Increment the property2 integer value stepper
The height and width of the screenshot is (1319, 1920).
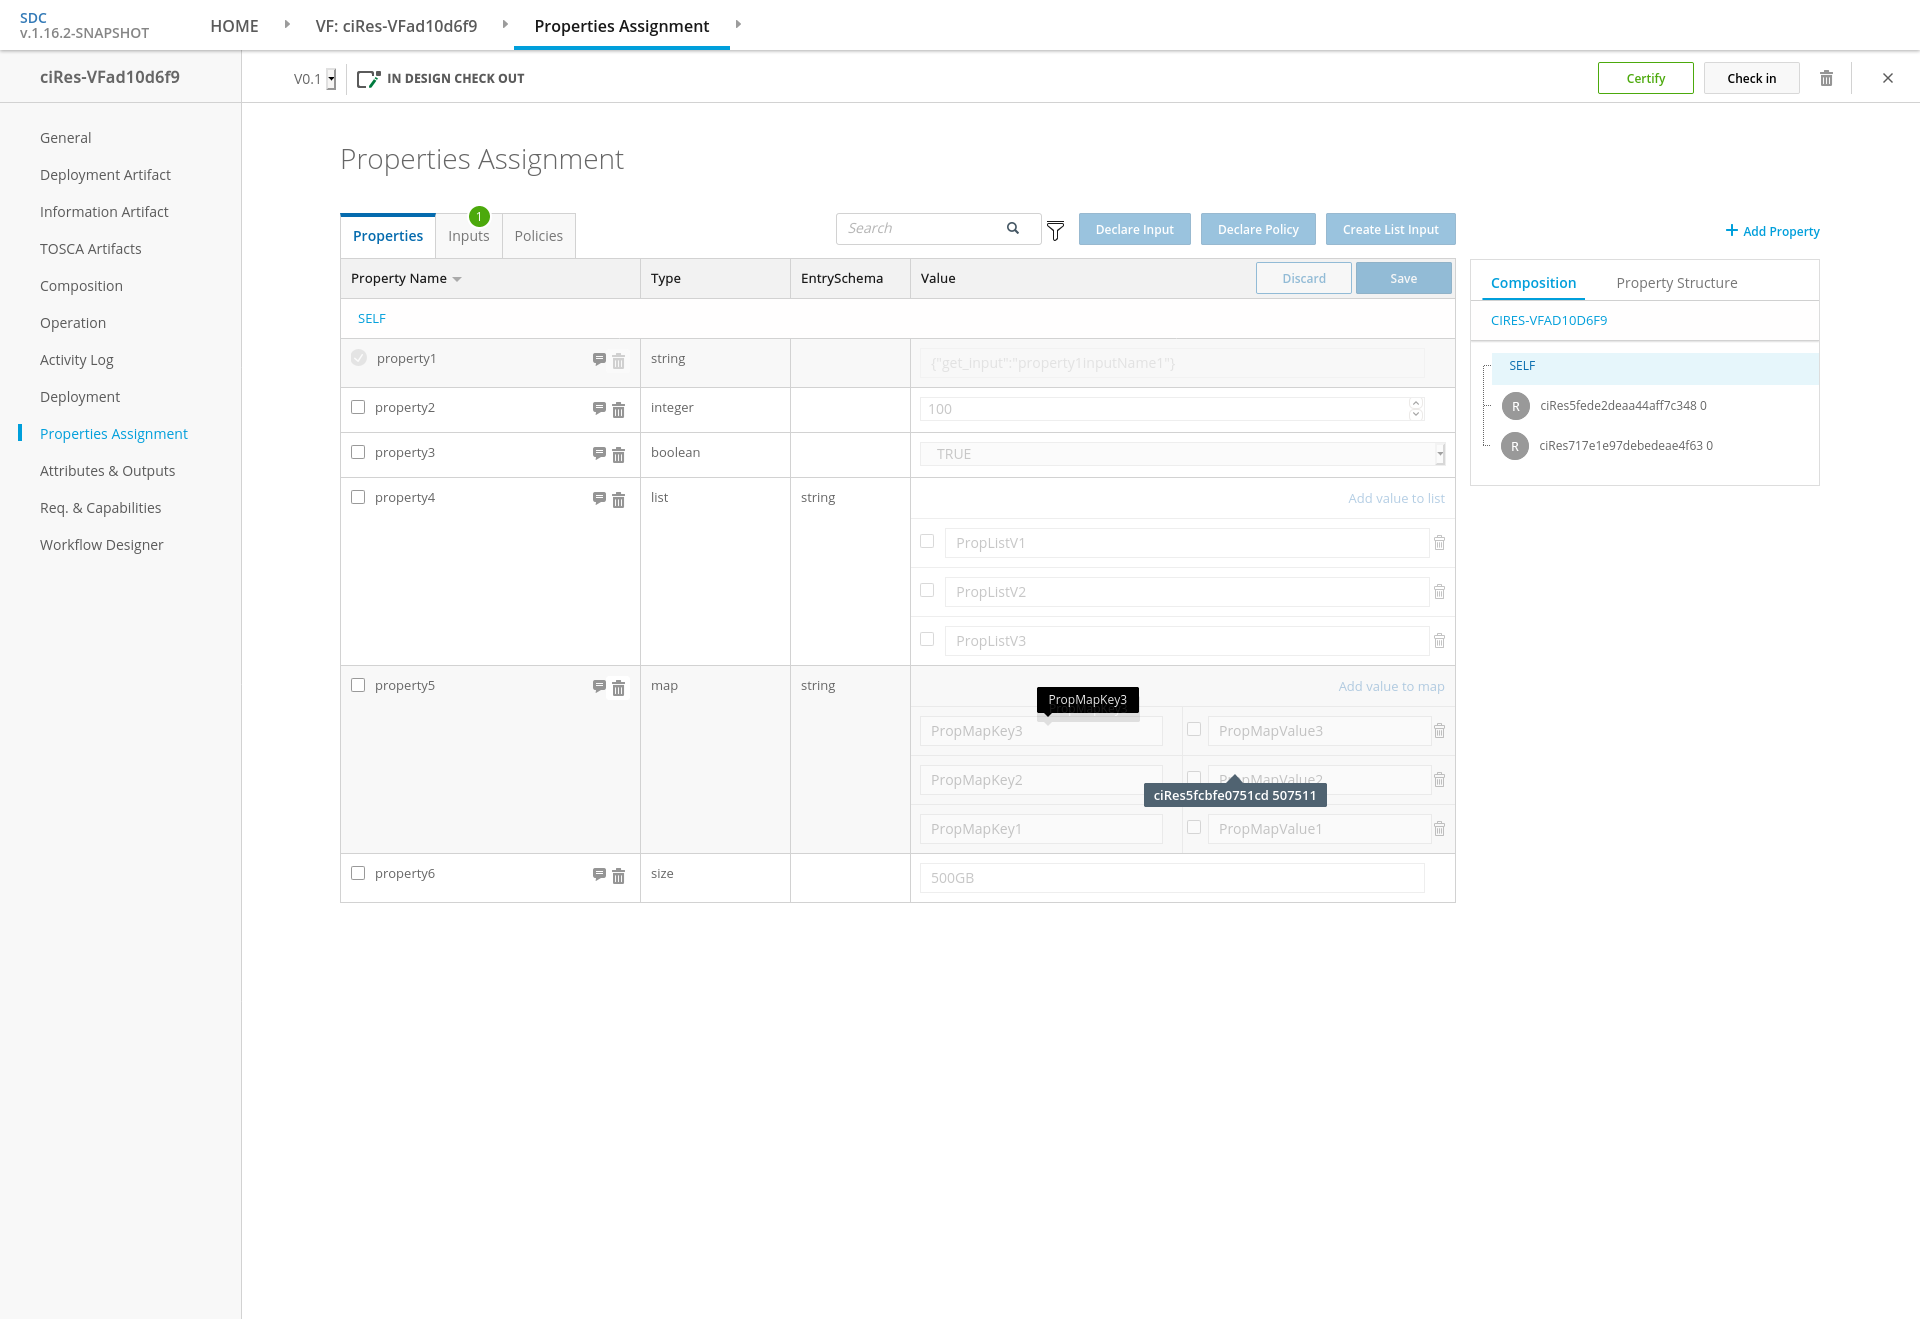[1415, 403]
